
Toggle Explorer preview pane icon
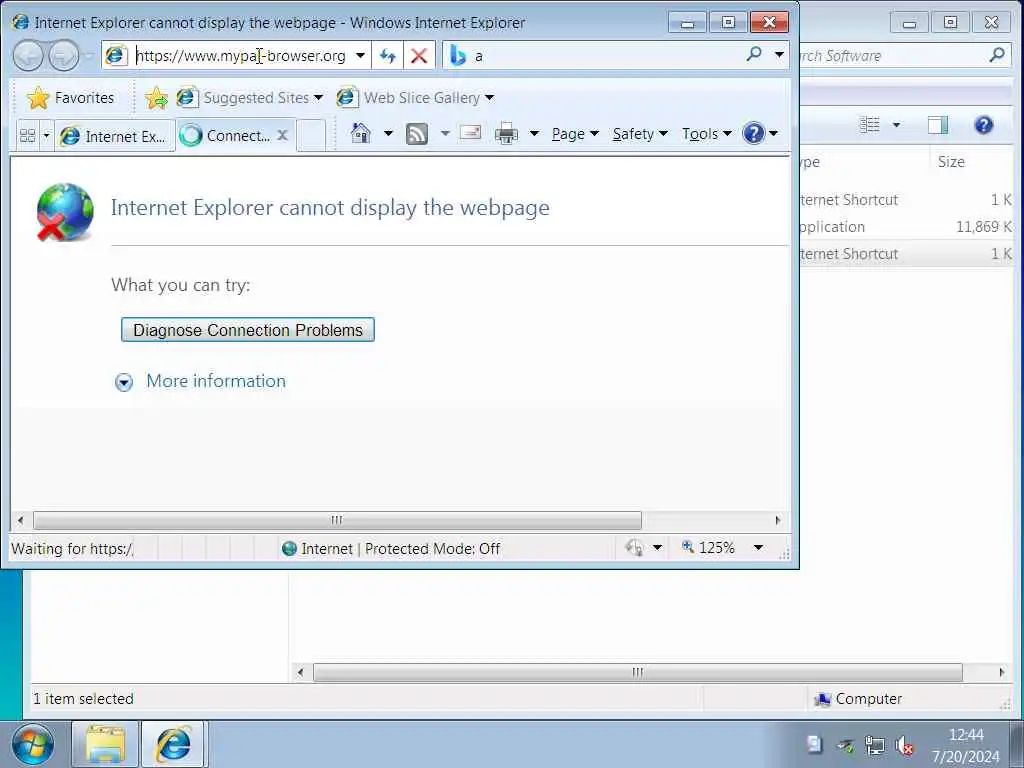click(x=938, y=125)
